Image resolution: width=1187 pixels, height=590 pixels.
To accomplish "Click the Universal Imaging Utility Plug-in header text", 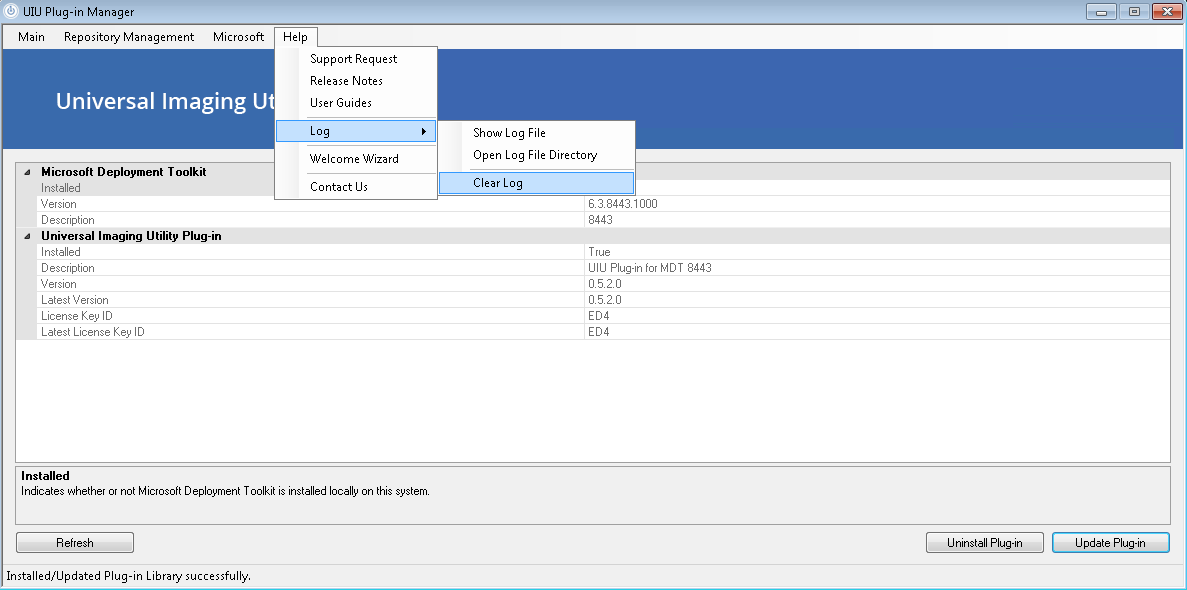I will click(131, 236).
